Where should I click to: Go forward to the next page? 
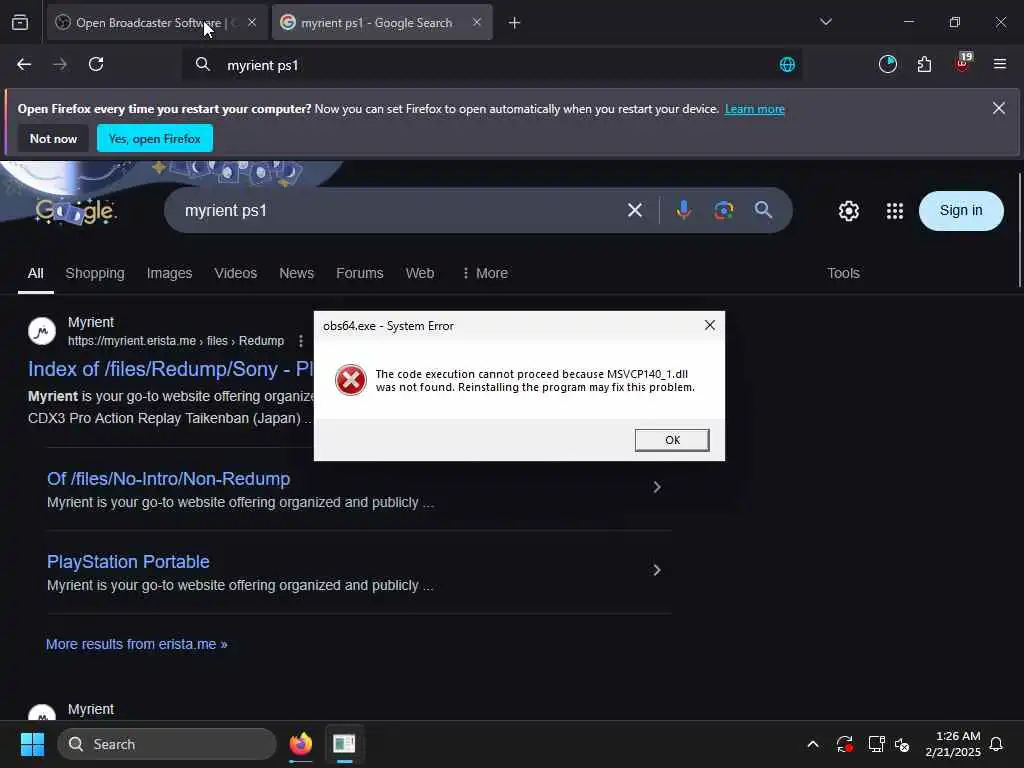click(x=60, y=64)
